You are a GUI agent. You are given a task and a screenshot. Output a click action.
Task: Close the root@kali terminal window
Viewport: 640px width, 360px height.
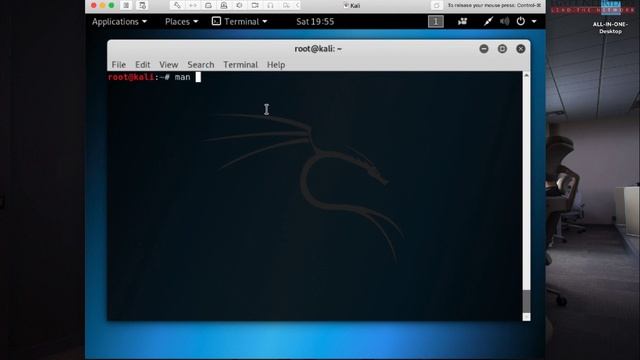[x=520, y=49]
